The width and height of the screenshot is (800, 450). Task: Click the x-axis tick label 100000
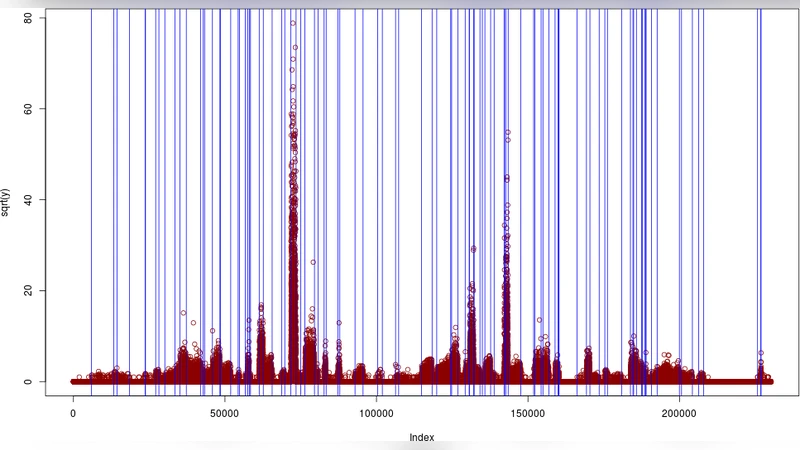[x=376, y=412]
